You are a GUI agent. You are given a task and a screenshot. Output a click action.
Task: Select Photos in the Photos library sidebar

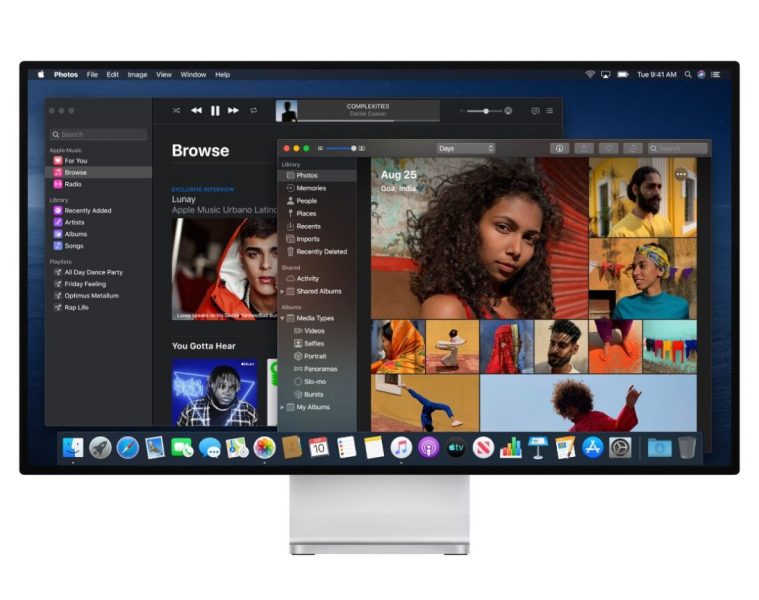pyautogui.click(x=318, y=175)
